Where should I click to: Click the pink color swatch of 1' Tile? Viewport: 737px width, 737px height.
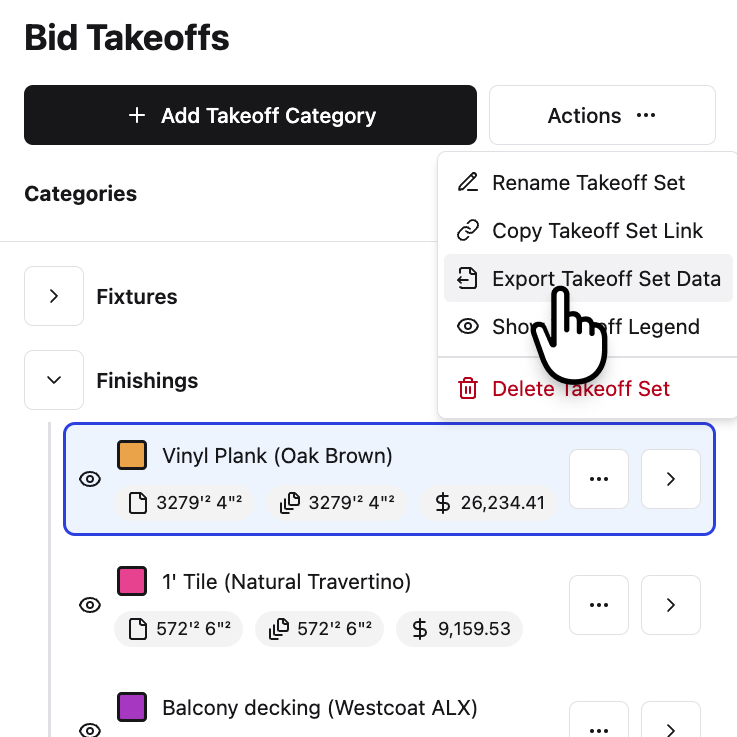click(x=132, y=581)
